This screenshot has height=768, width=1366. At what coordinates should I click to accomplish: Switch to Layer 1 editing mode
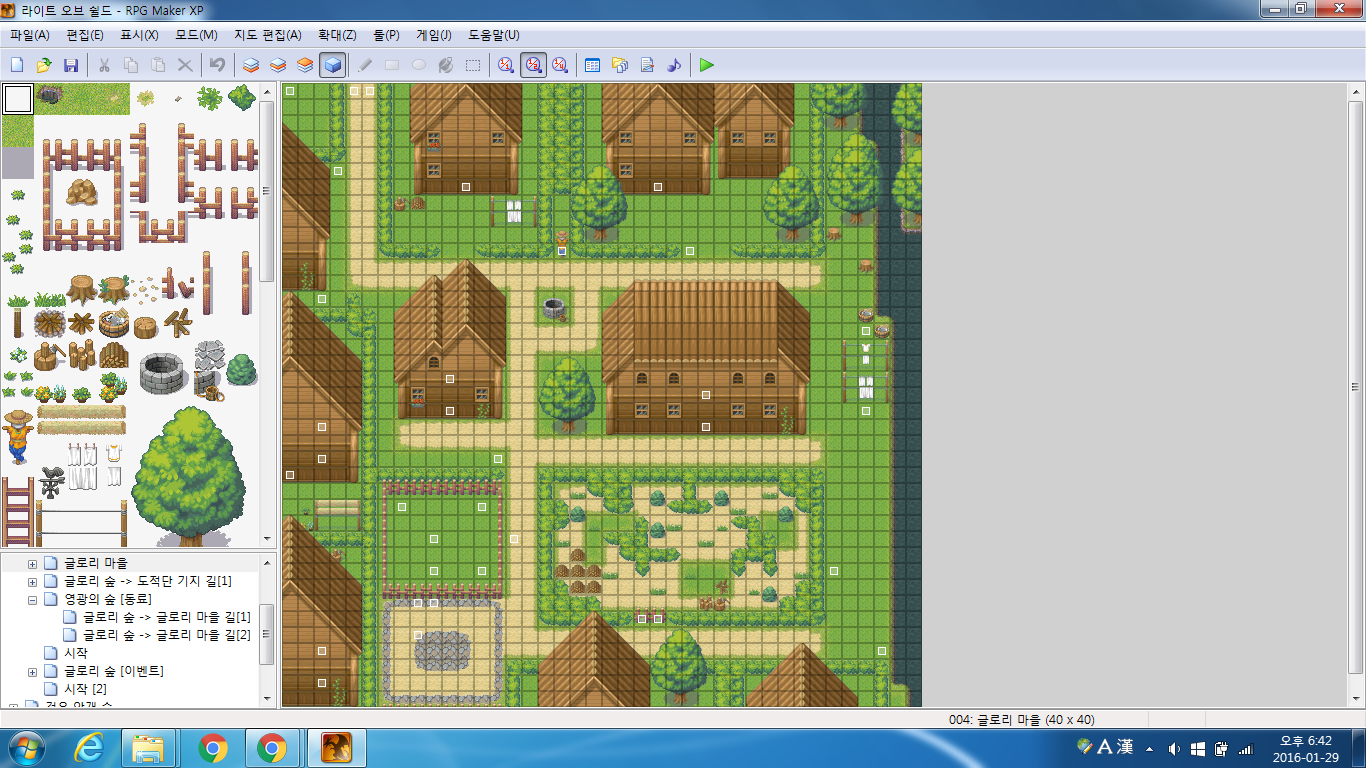(251, 65)
